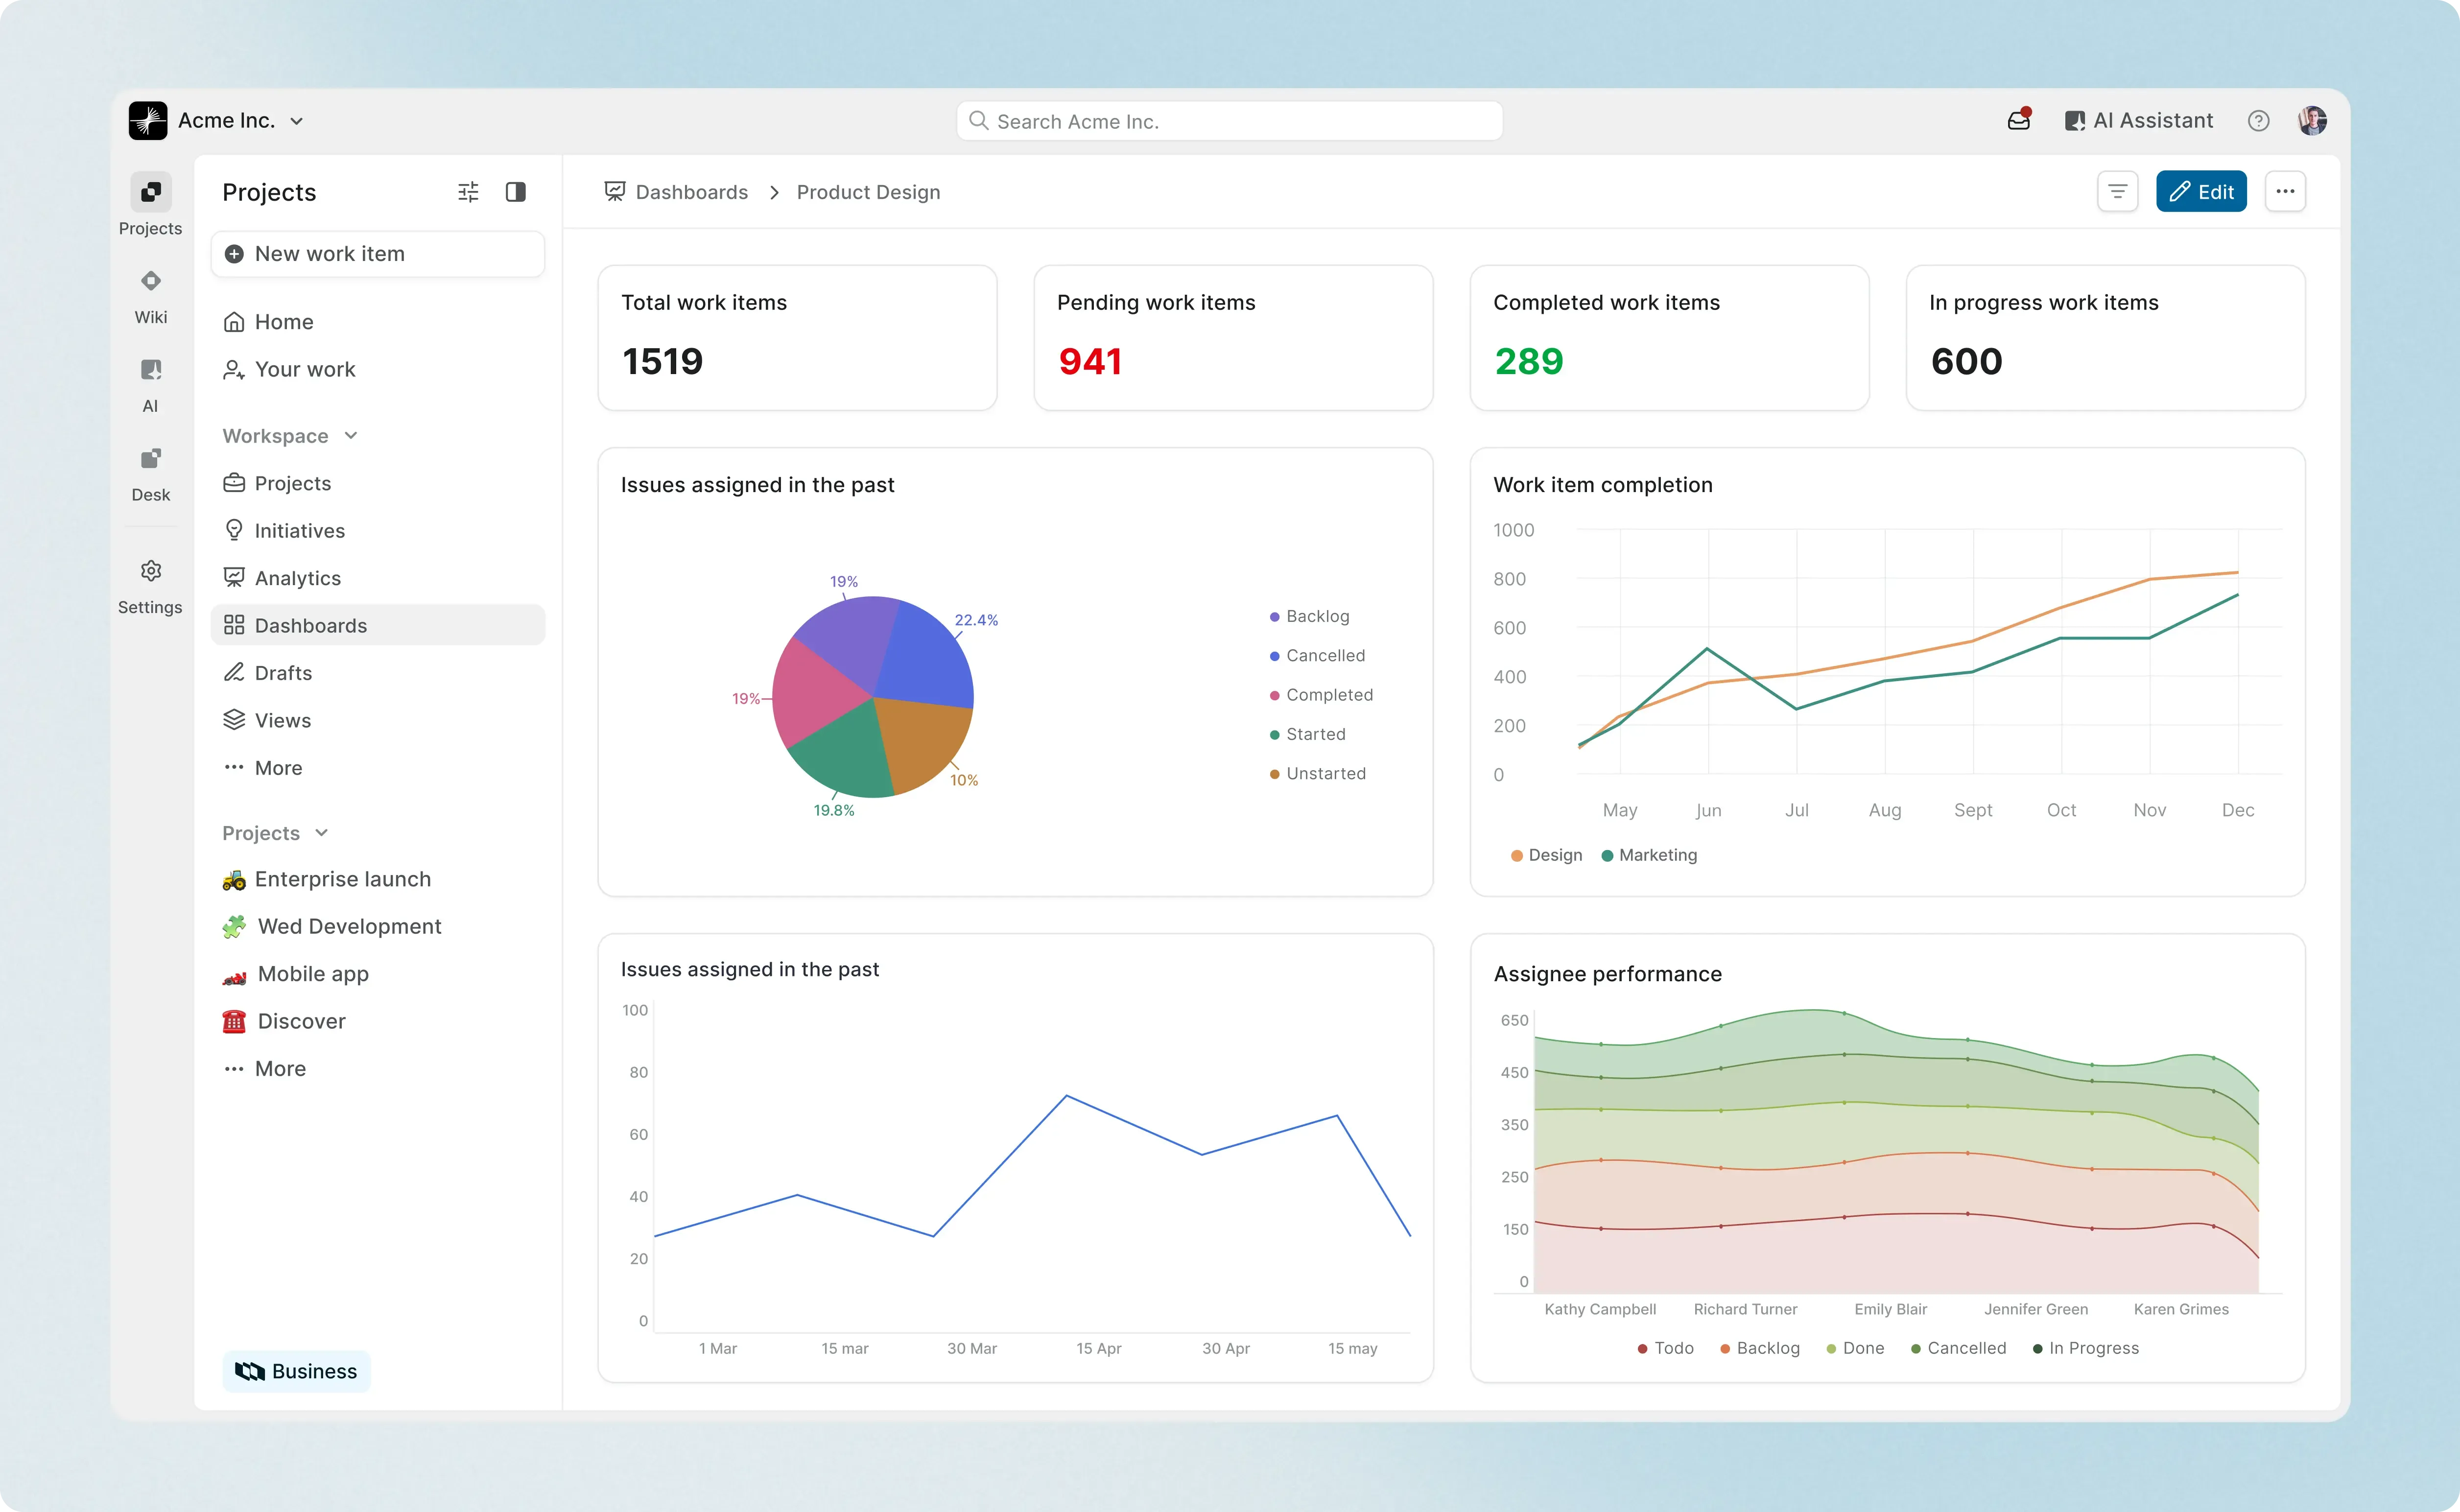Open Settings via the gear icon
Screen dimensions: 2460x1512
150,585
